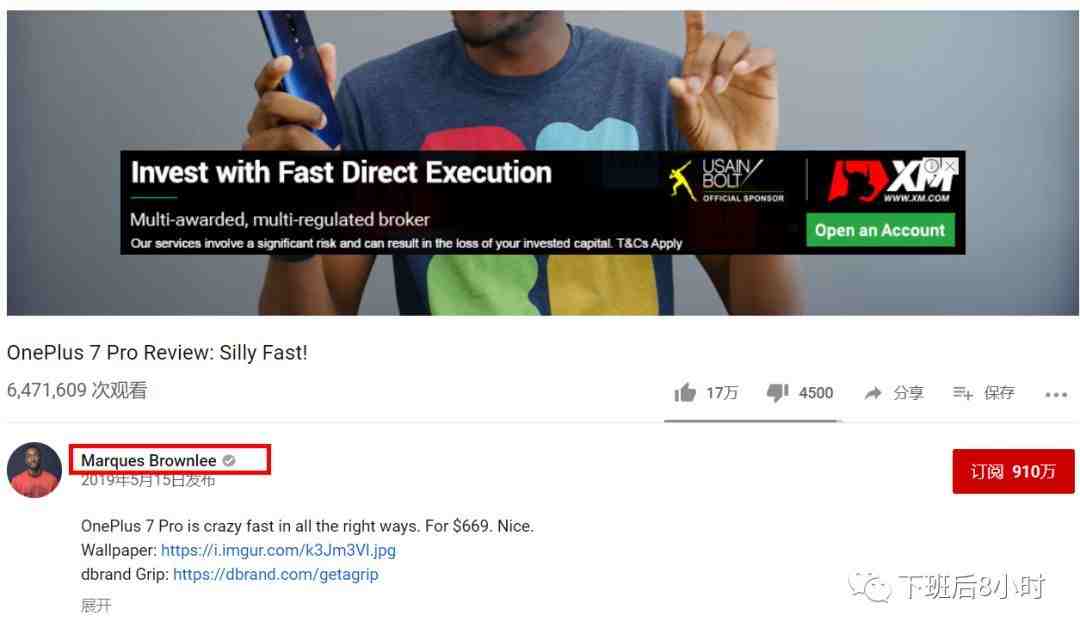Viewport: 1080px width, 634px height.
Task: Click the verified badge next to Marques Brownlee
Action: click(229, 460)
